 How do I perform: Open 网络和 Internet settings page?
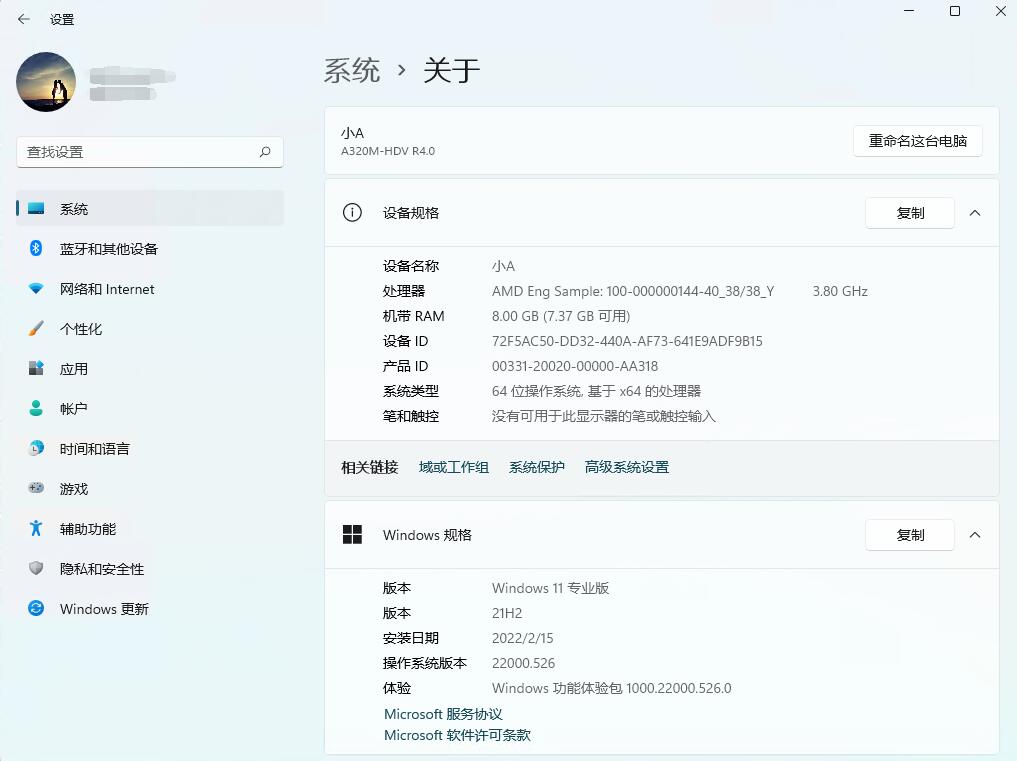tap(150, 289)
